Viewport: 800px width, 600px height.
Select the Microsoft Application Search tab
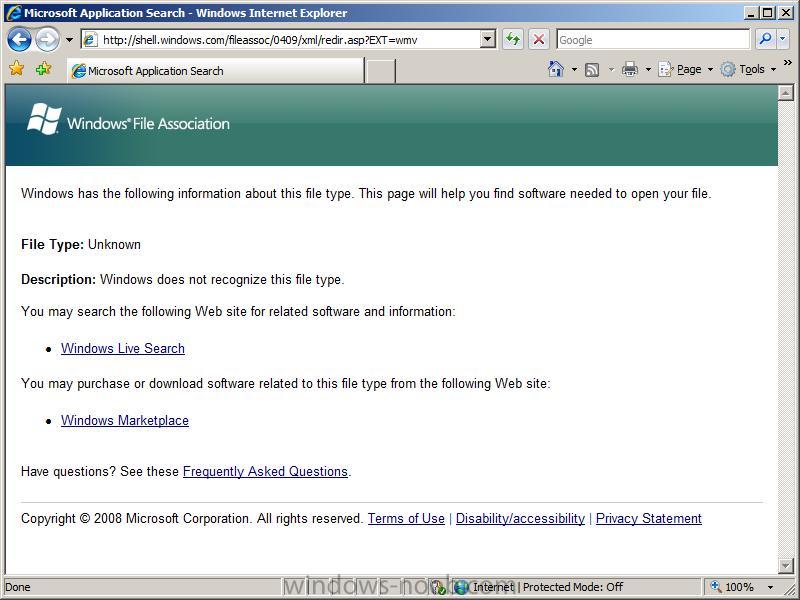(x=216, y=71)
